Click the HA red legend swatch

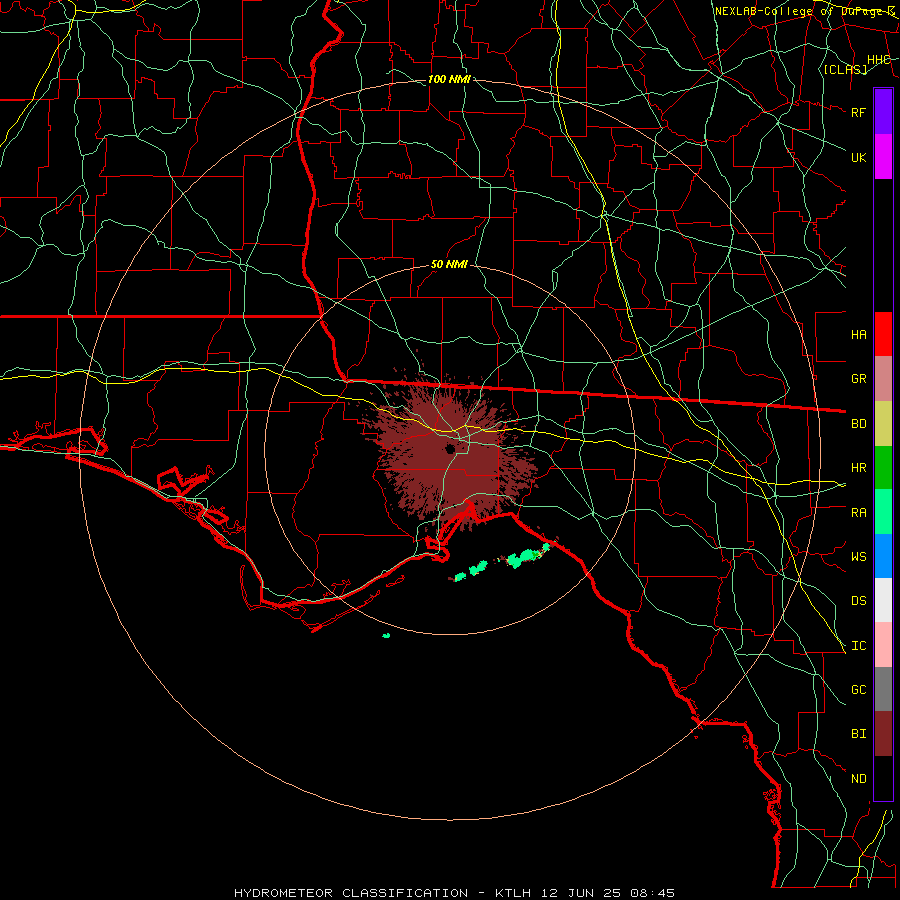883,334
